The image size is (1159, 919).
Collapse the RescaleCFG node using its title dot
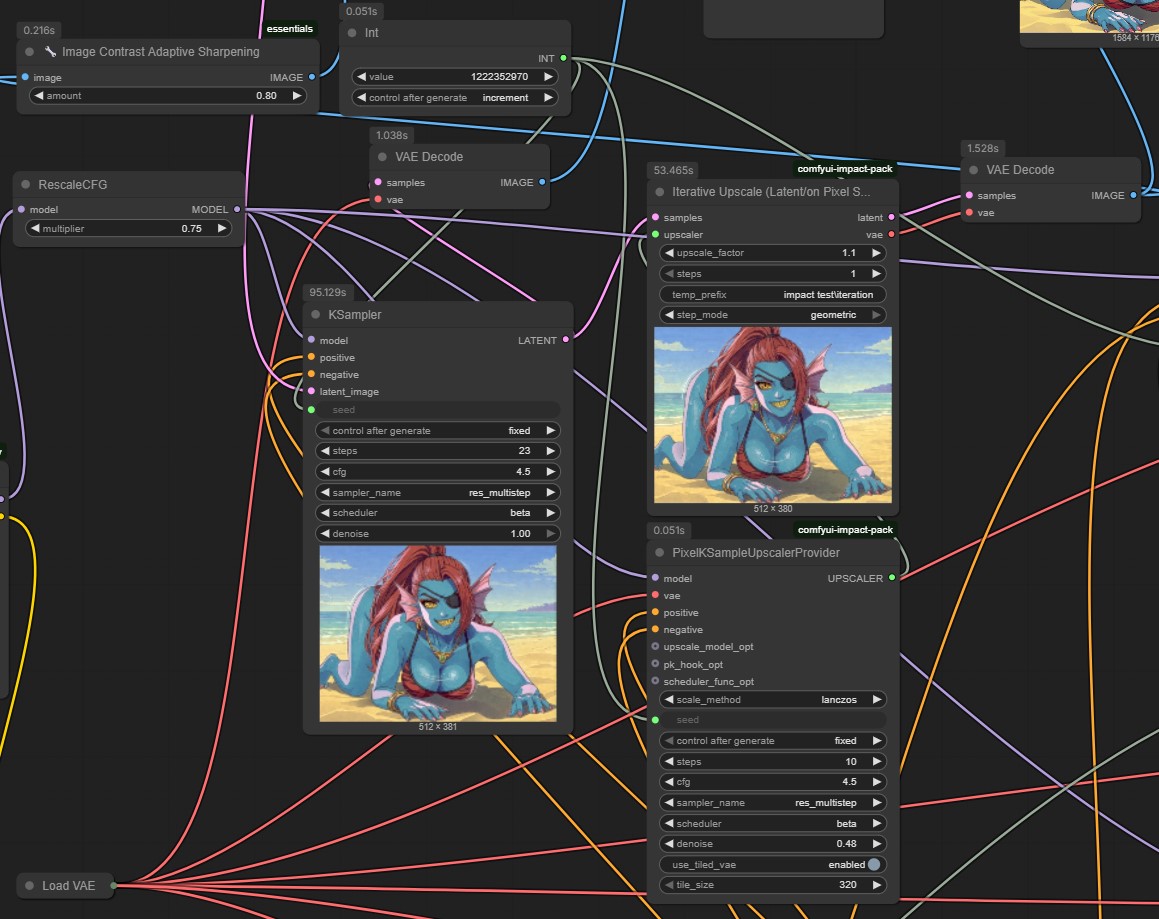pyautogui.click(x=25, y=185)
